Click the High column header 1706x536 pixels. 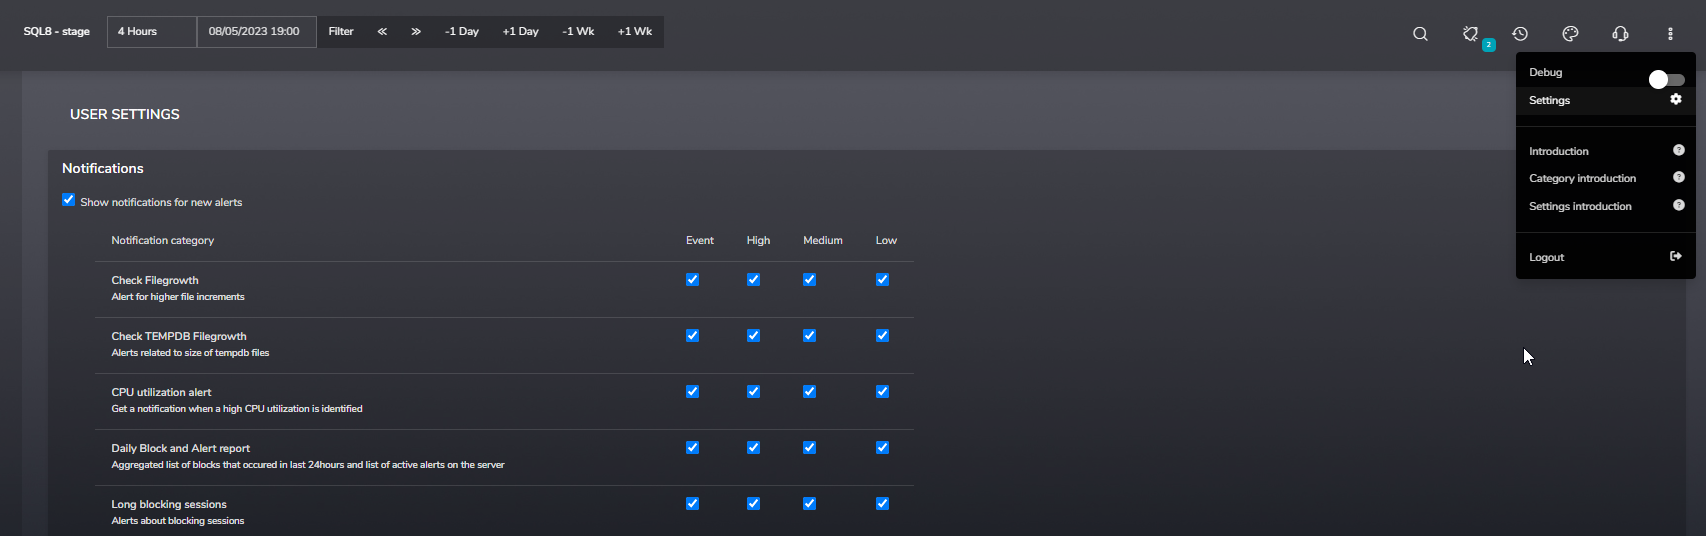758,240
